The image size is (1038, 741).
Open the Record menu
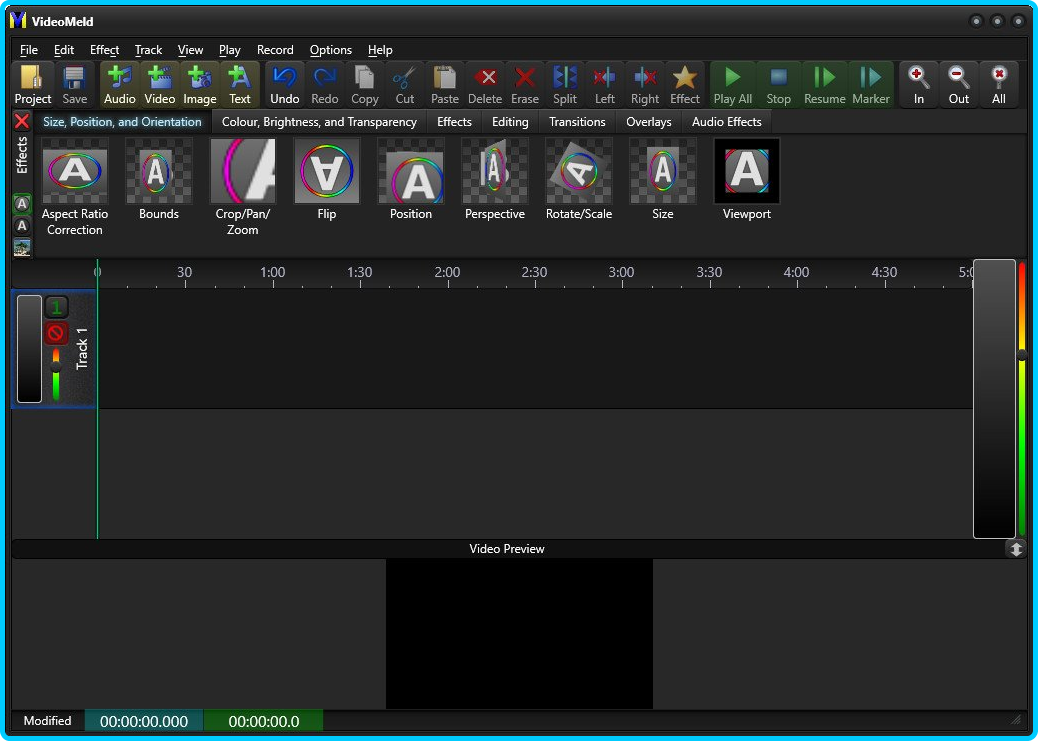(x=275, y=50)
